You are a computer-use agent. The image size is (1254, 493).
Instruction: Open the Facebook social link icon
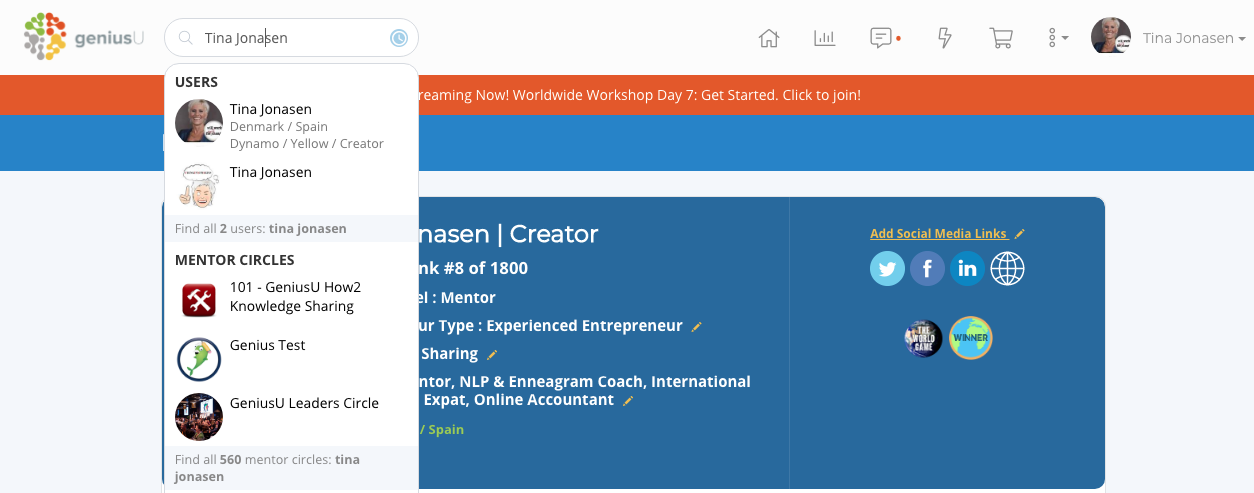(x=927, y=269)
